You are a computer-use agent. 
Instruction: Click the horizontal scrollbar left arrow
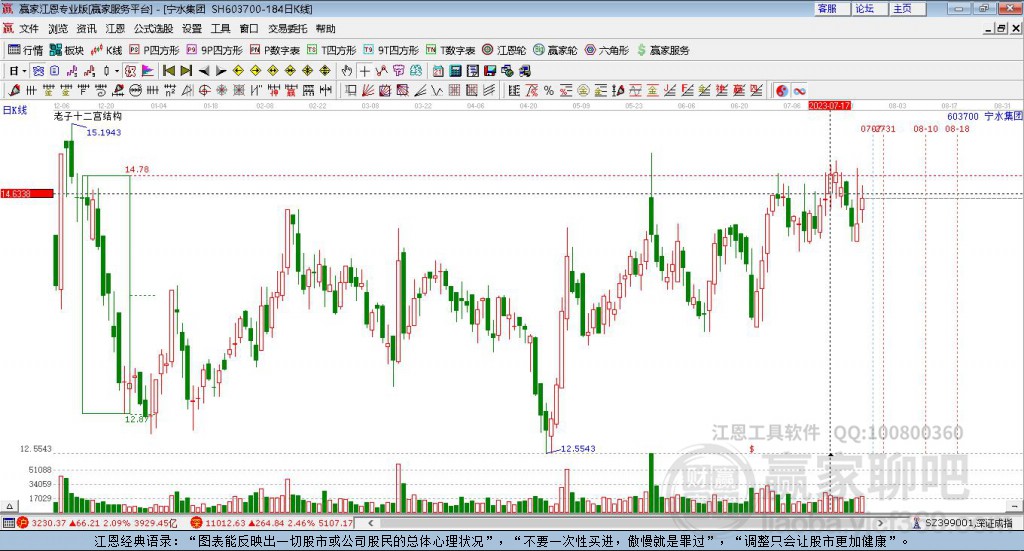click(371, 523)
